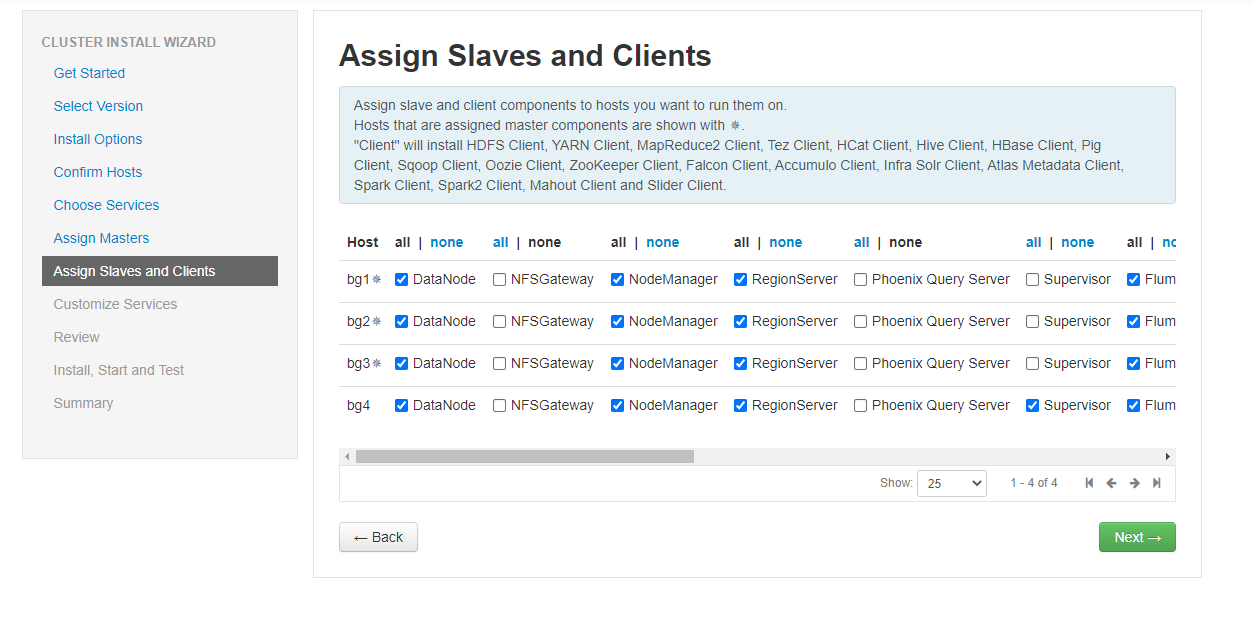The image size is (1253, 617).
Task: Click the horizontal scrollbar's right arrow
Action: coord(1167,457)
